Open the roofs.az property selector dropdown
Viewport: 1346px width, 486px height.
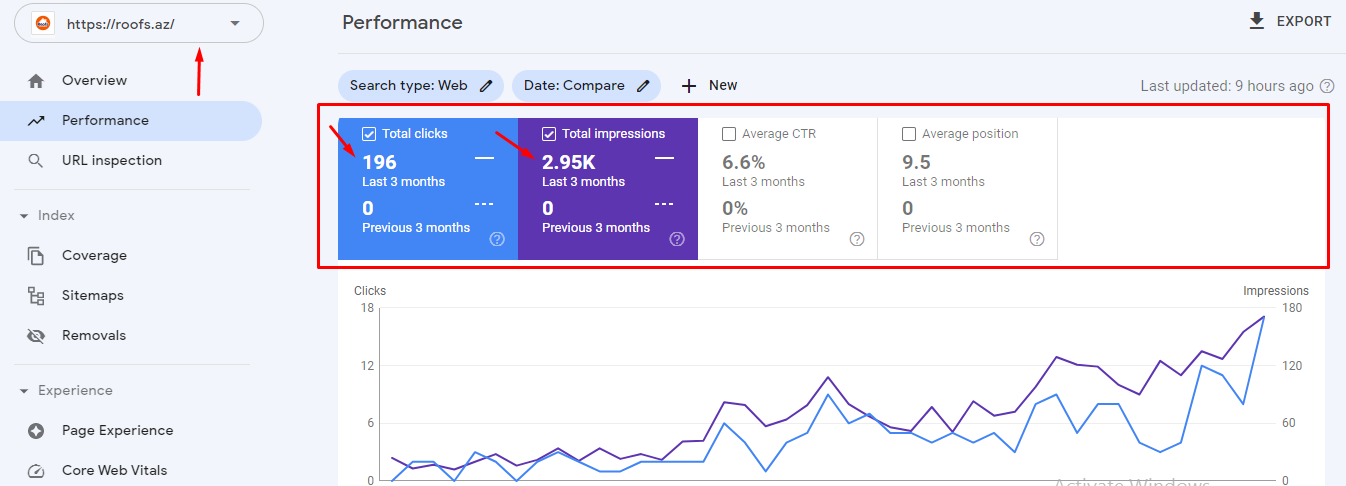[235, 24]
